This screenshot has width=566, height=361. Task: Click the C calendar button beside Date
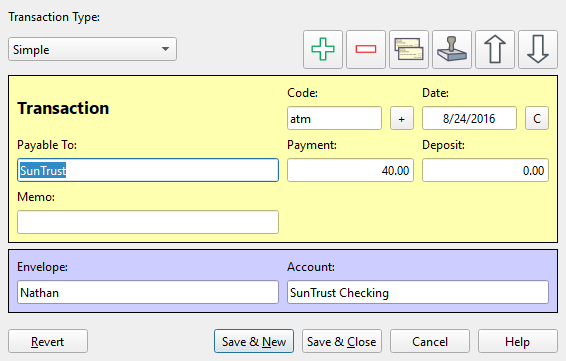pos(537,118)
